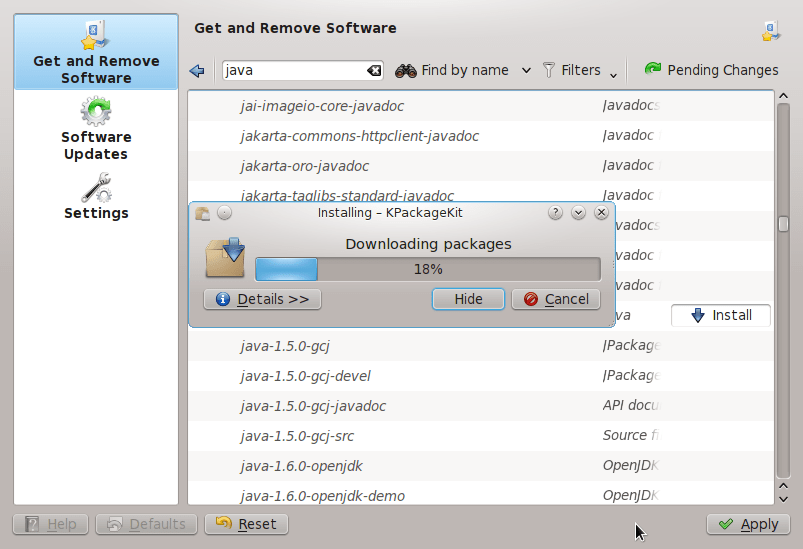This screenshot has height=549, width=803.
Task: Go back with the blue arrow
Action: point(197,71)
